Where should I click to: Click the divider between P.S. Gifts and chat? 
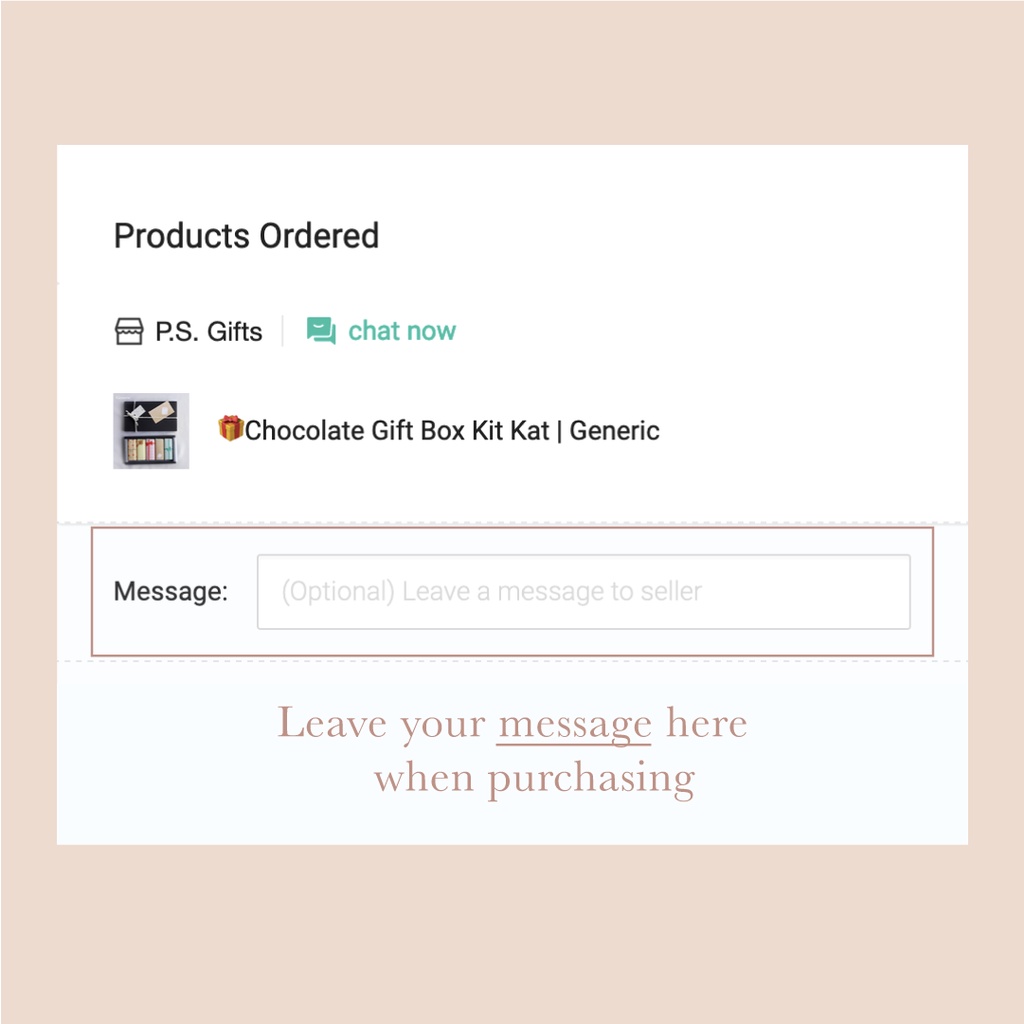coord(283,331)
